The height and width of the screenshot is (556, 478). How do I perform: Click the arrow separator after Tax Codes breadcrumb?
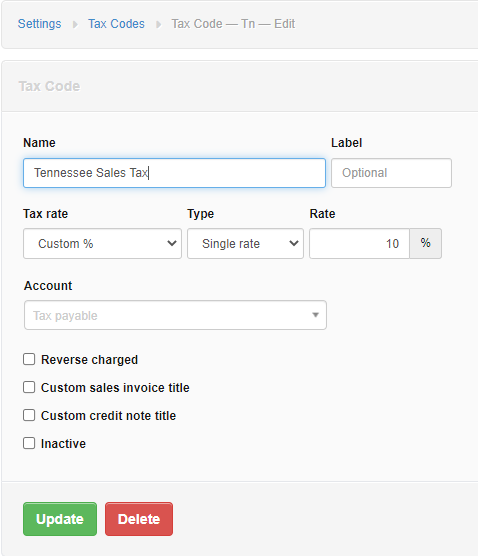pos(159,24)
